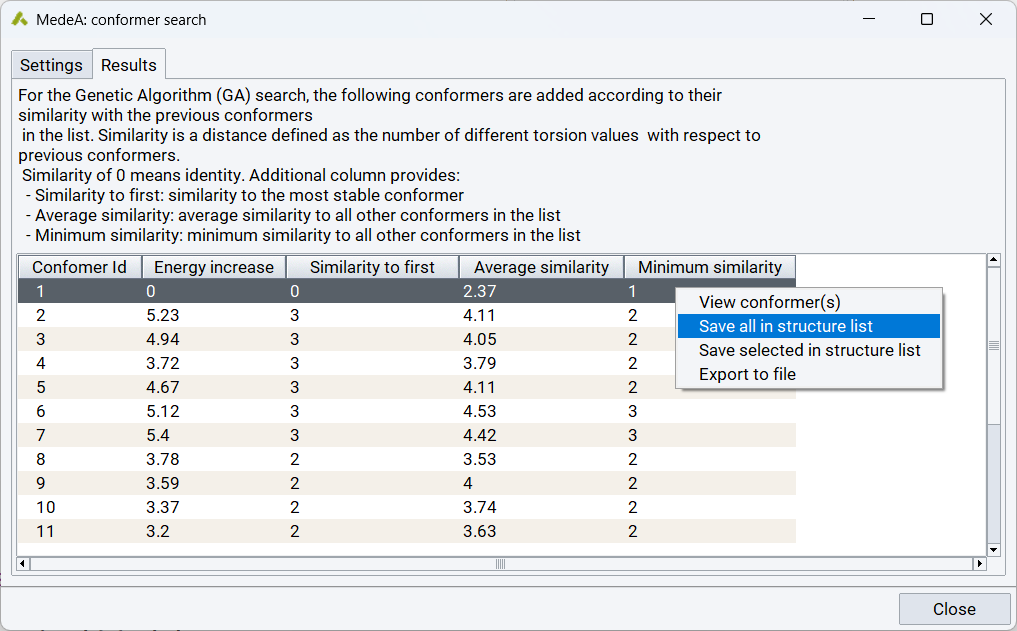Click the horizontal scrollbar right arrow
Screen dimensions: 1017x631
pos(980,564)
